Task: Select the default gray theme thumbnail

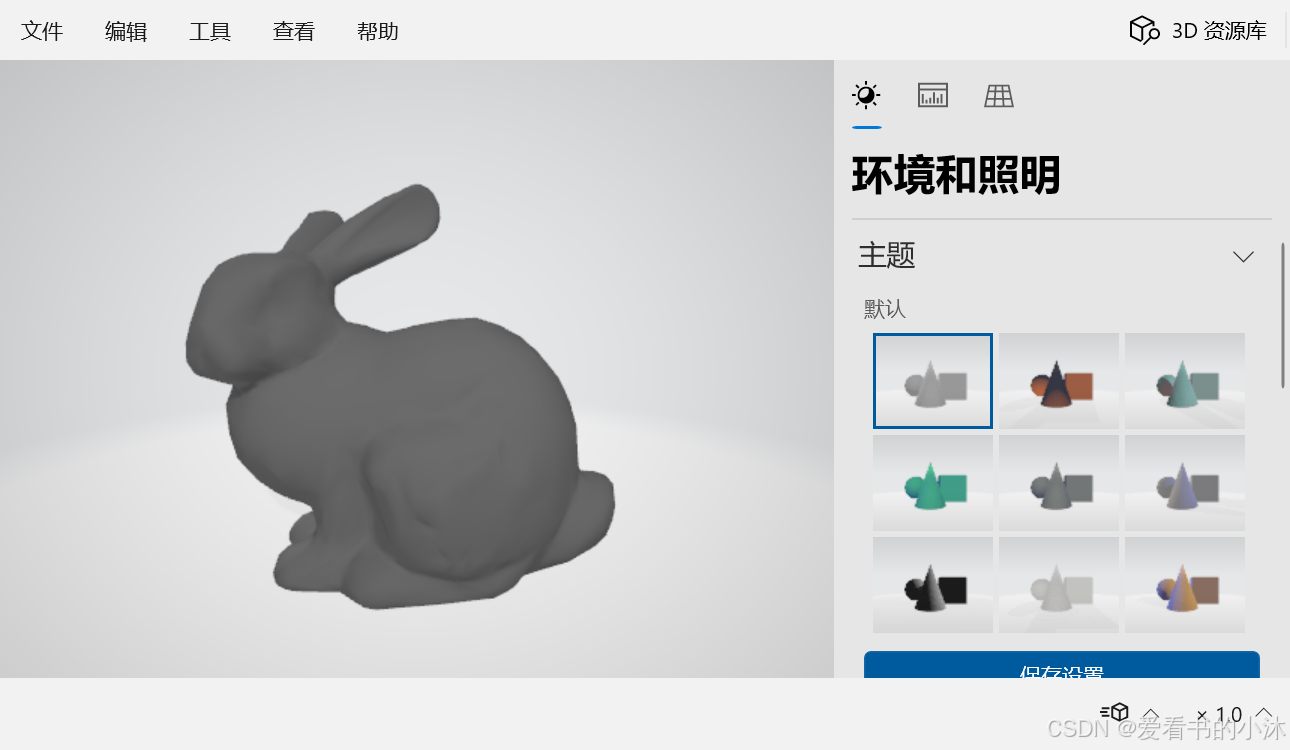Action: [933, 381]
